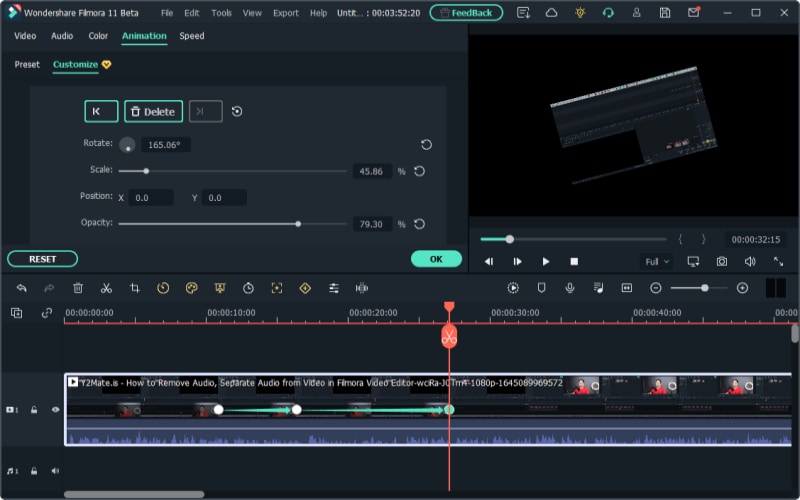Jump to previous keyframe button
Screen dimensions: 800x500
pyautogui.click(x=101, y=111)
